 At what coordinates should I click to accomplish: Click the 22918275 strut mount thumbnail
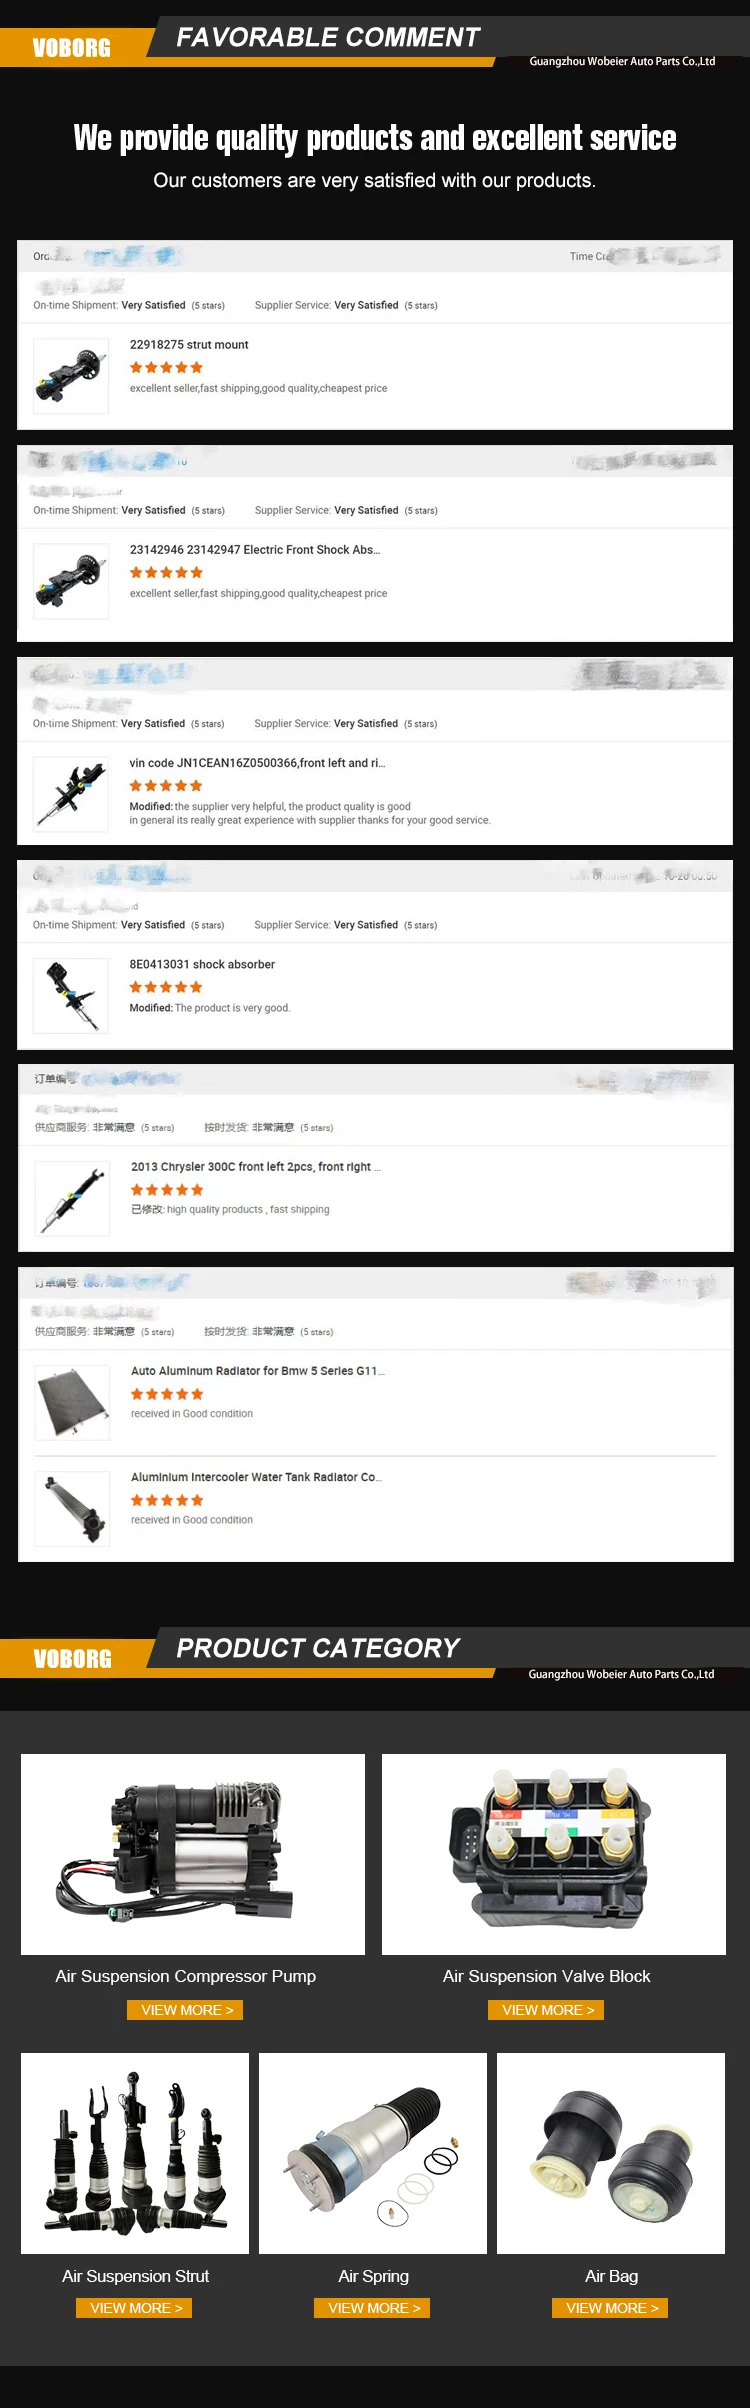71,376
